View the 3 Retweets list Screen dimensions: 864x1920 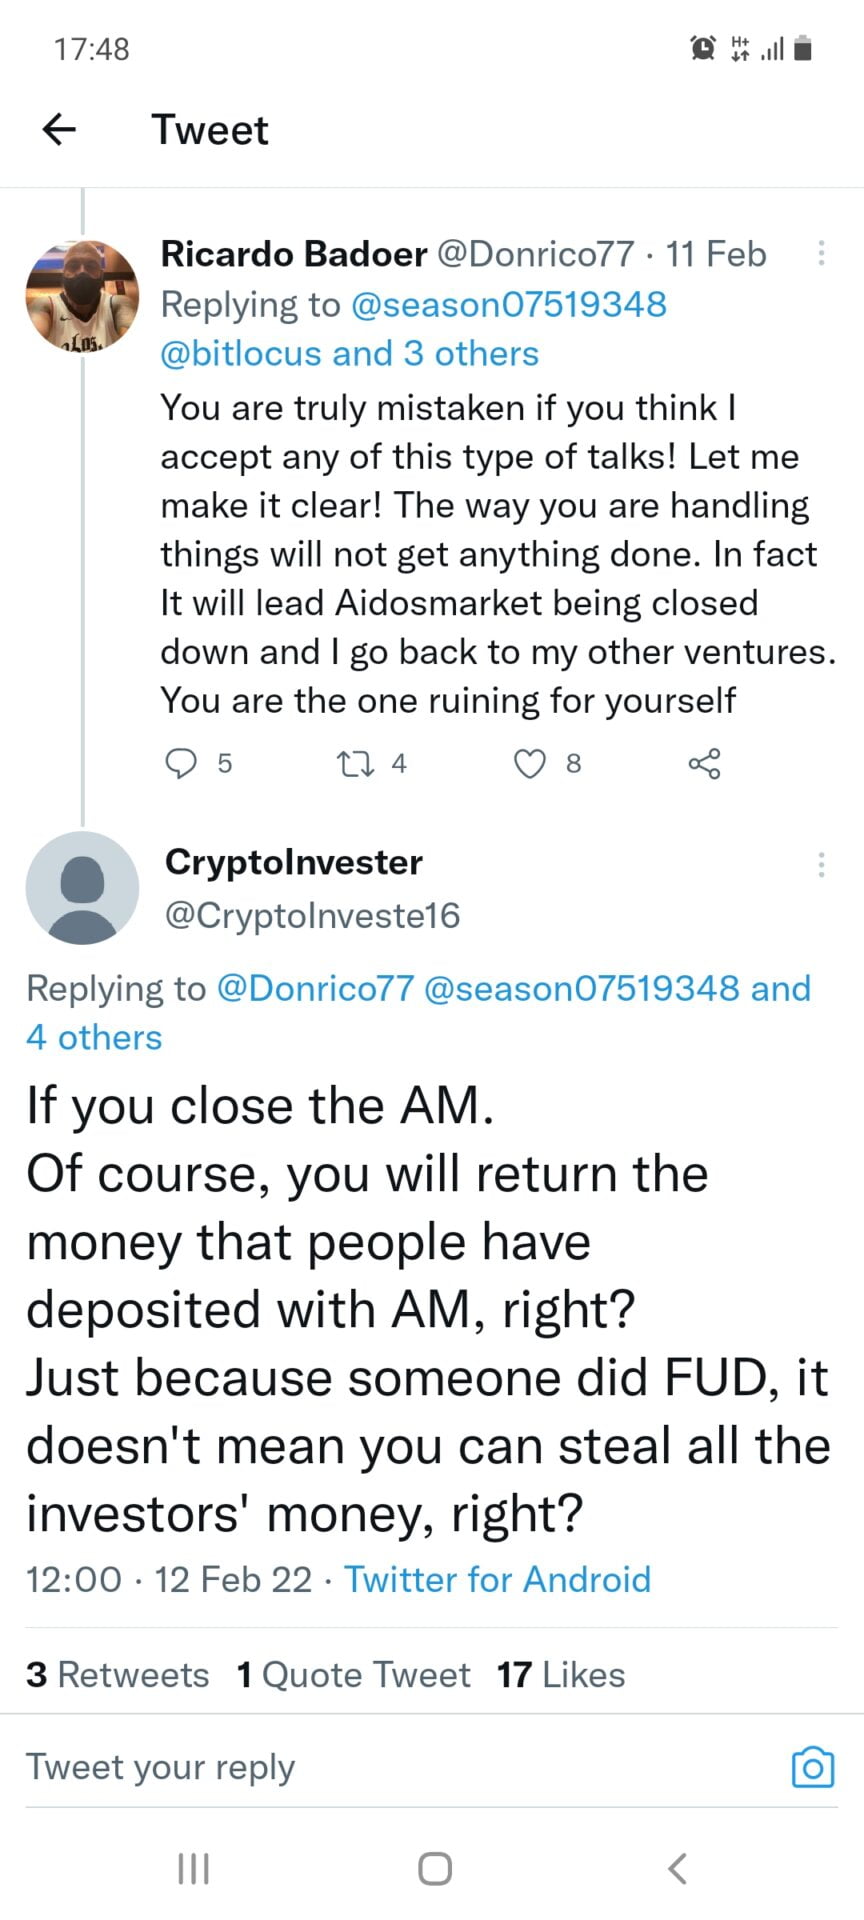[118, 1674]
